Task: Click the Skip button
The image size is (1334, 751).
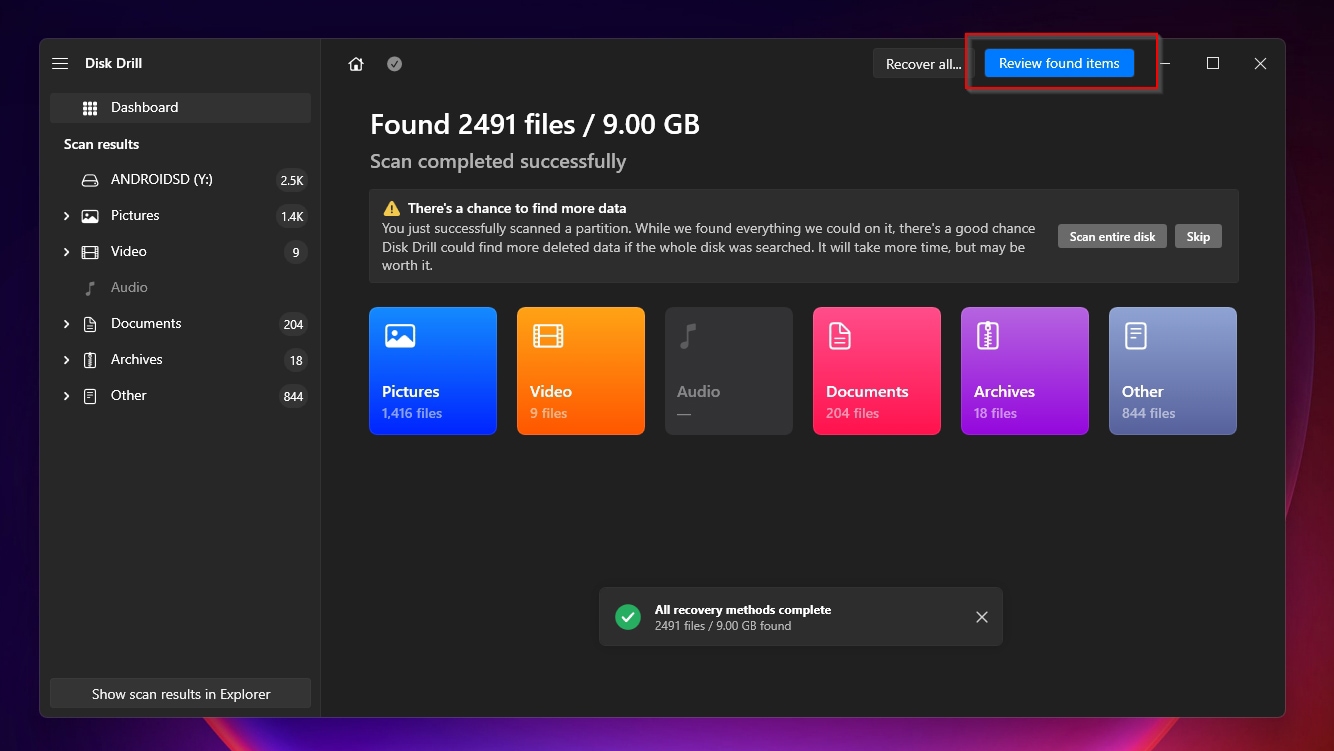Action: 1198,237
